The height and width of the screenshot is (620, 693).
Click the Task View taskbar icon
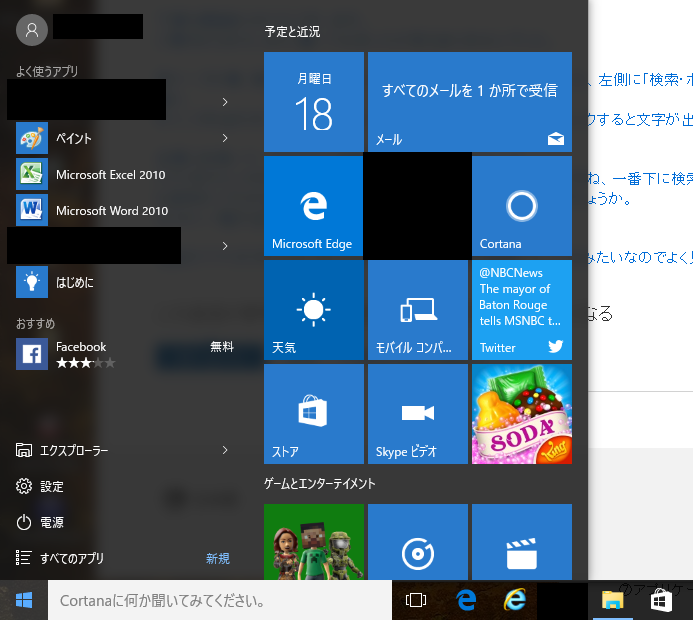click(416, 600)
